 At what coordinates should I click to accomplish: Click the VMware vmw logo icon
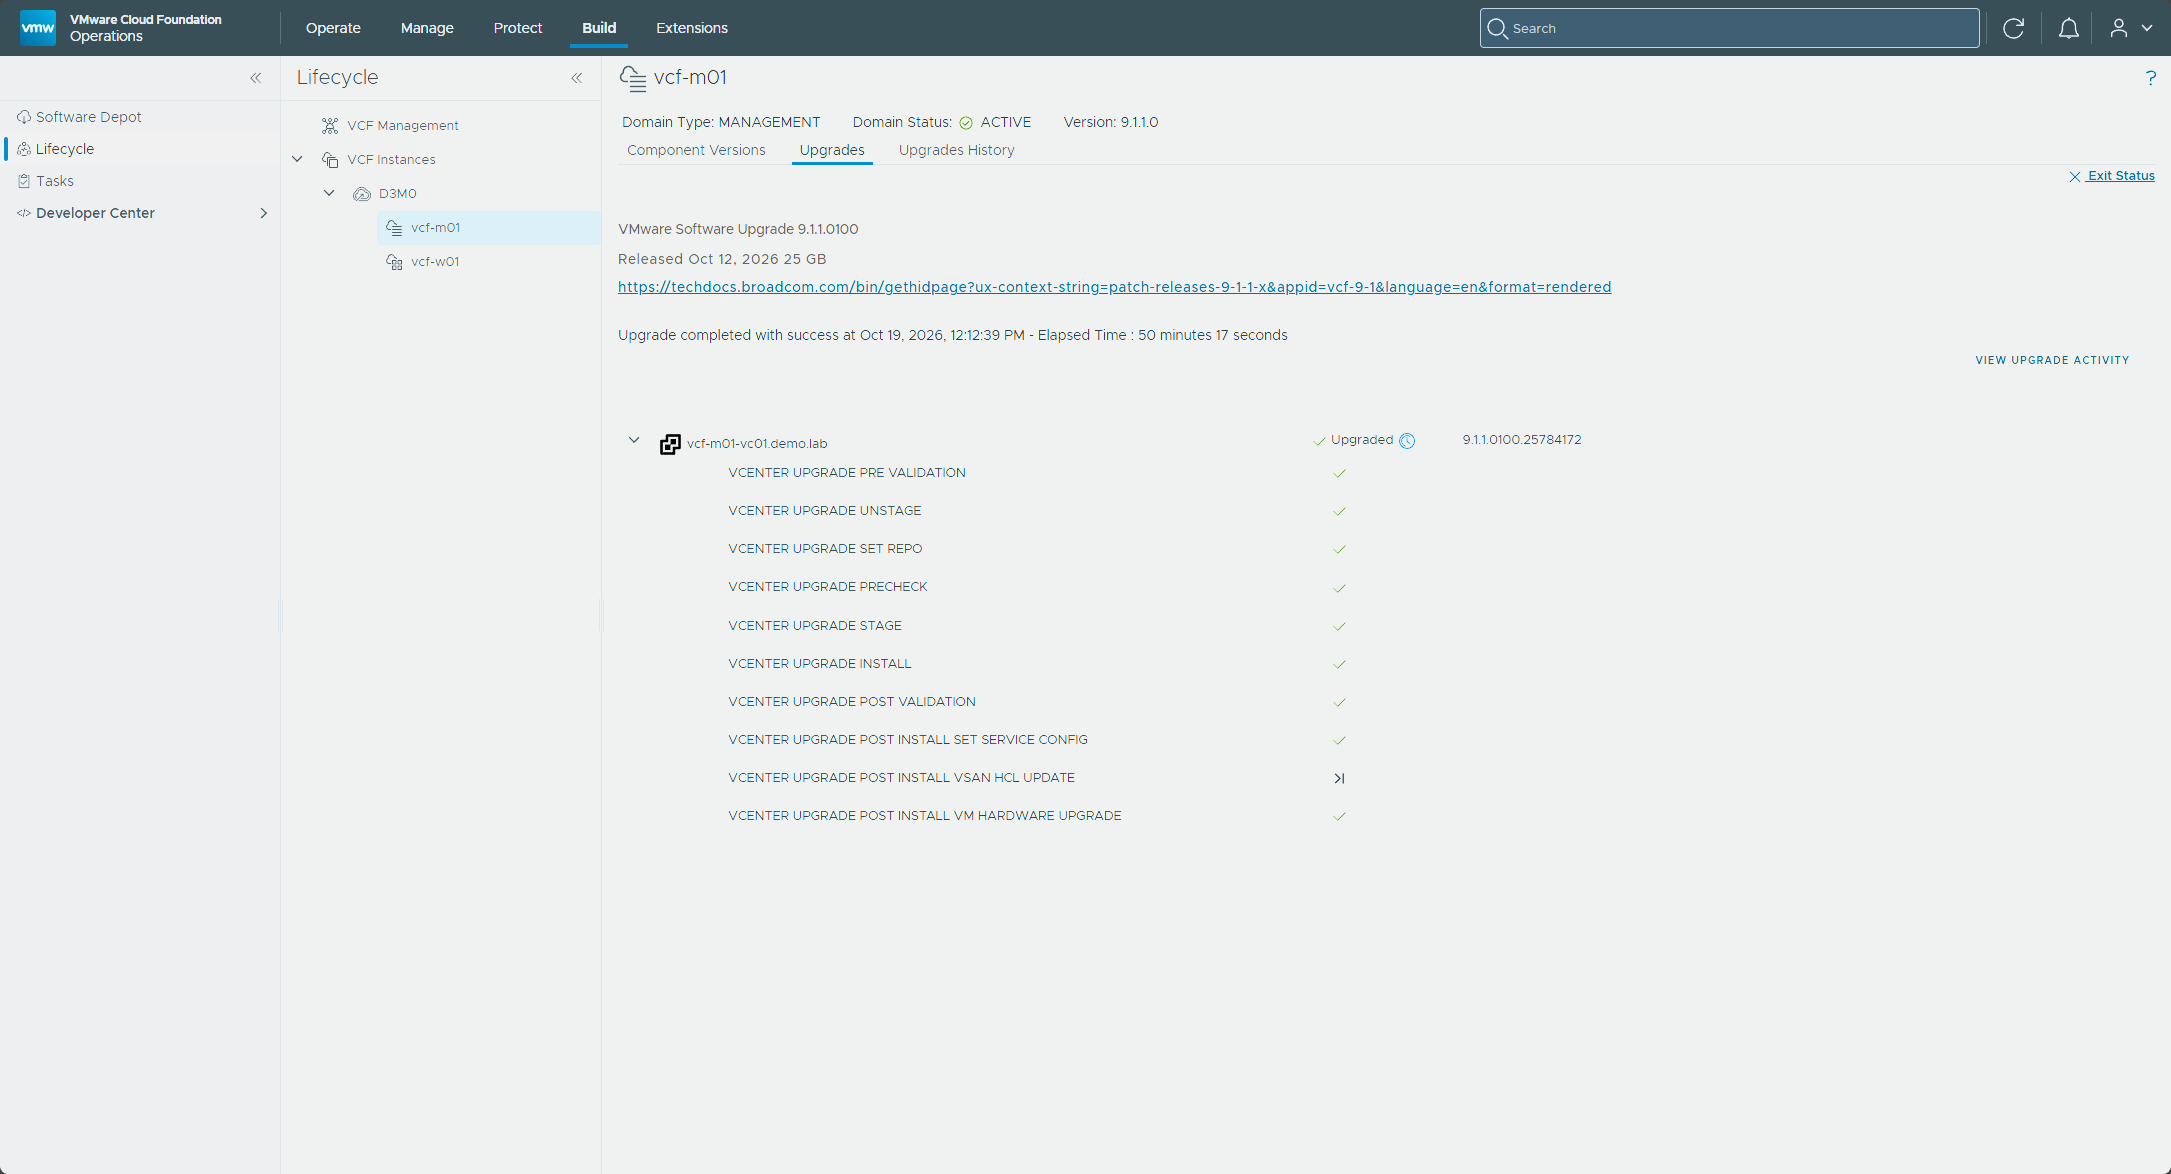pos(38,27)
